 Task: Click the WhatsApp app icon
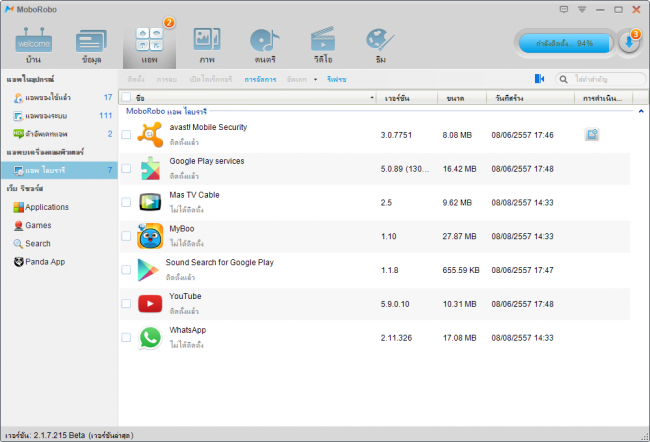[150, 338]
